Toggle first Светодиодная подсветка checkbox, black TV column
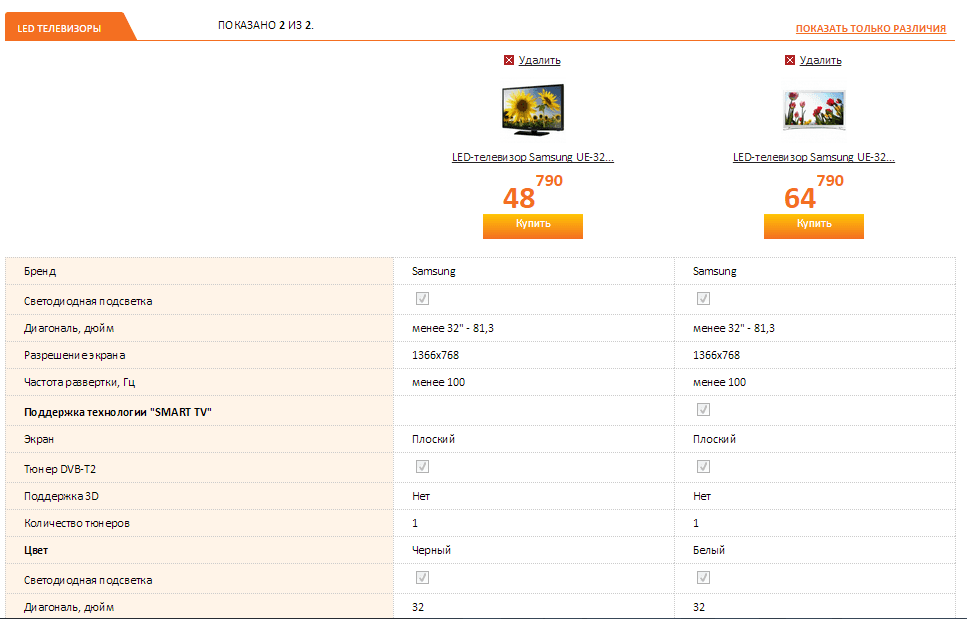The width and height of the screenshot is (967, 619). 422,298
